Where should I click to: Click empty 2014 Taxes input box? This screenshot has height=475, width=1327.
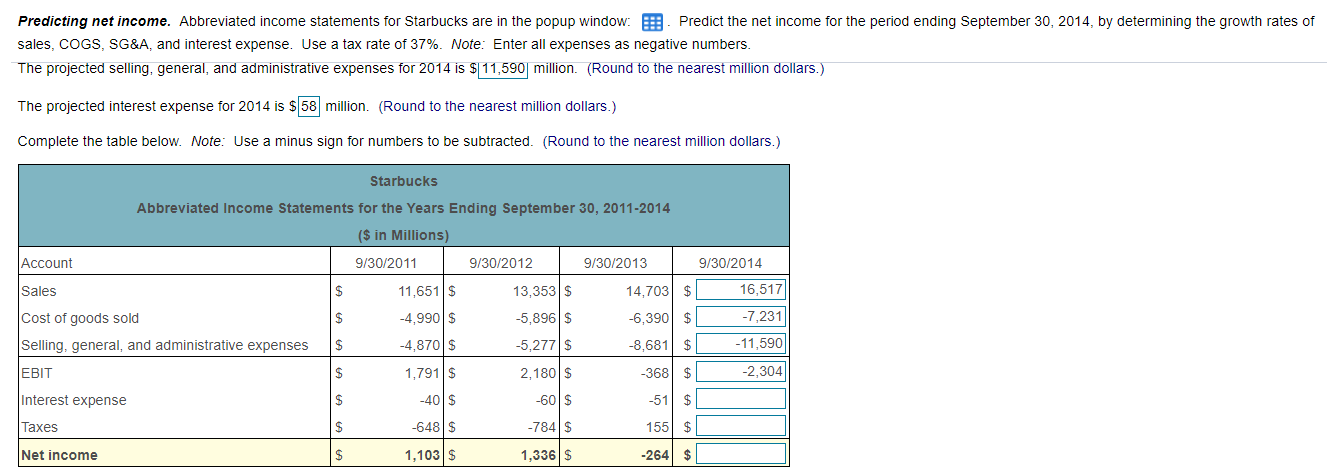[741, 426]
